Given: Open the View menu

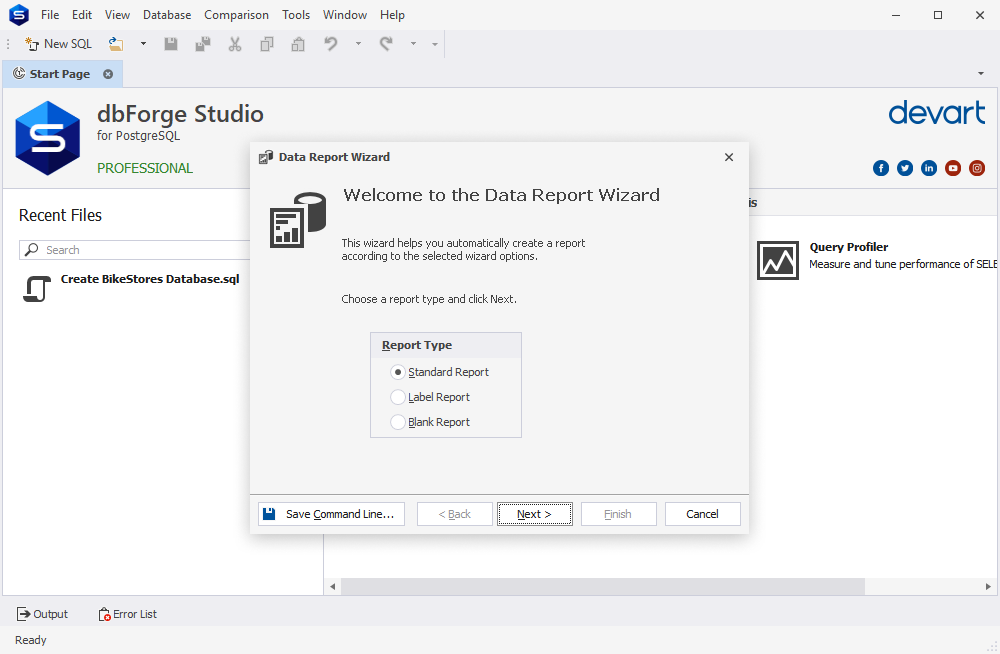Looking at the screenshot, I should pyautogui.click(x=117, y=15).
